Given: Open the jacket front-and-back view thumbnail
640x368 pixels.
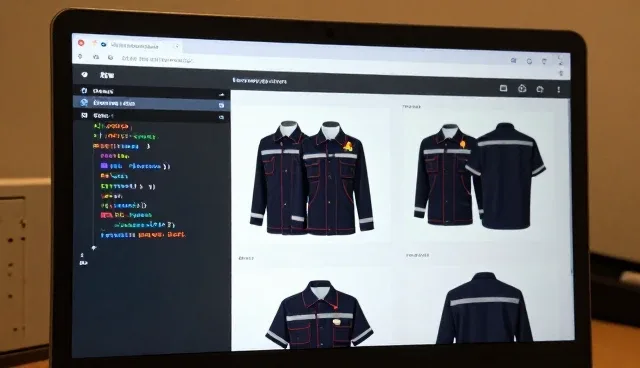Looking at the screenshot, I should pyautogui.click(x=479, y=175).
